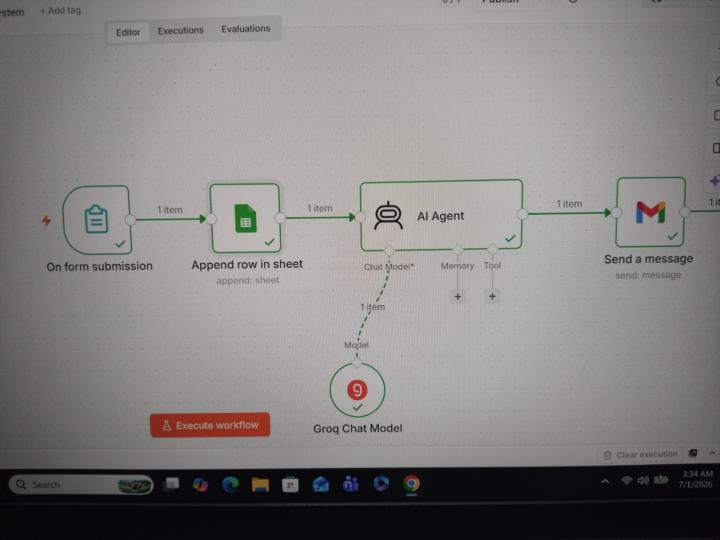Switch to the Editor tab
Screen dimensions: 720x540
(x=128, y=33)
